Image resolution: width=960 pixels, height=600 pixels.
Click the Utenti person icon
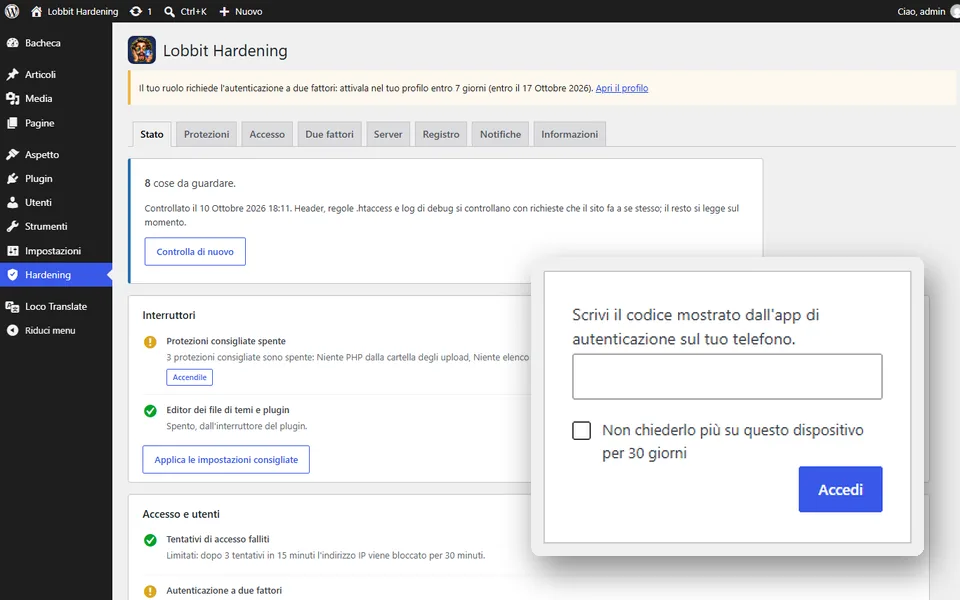click(x=12, y=203)
